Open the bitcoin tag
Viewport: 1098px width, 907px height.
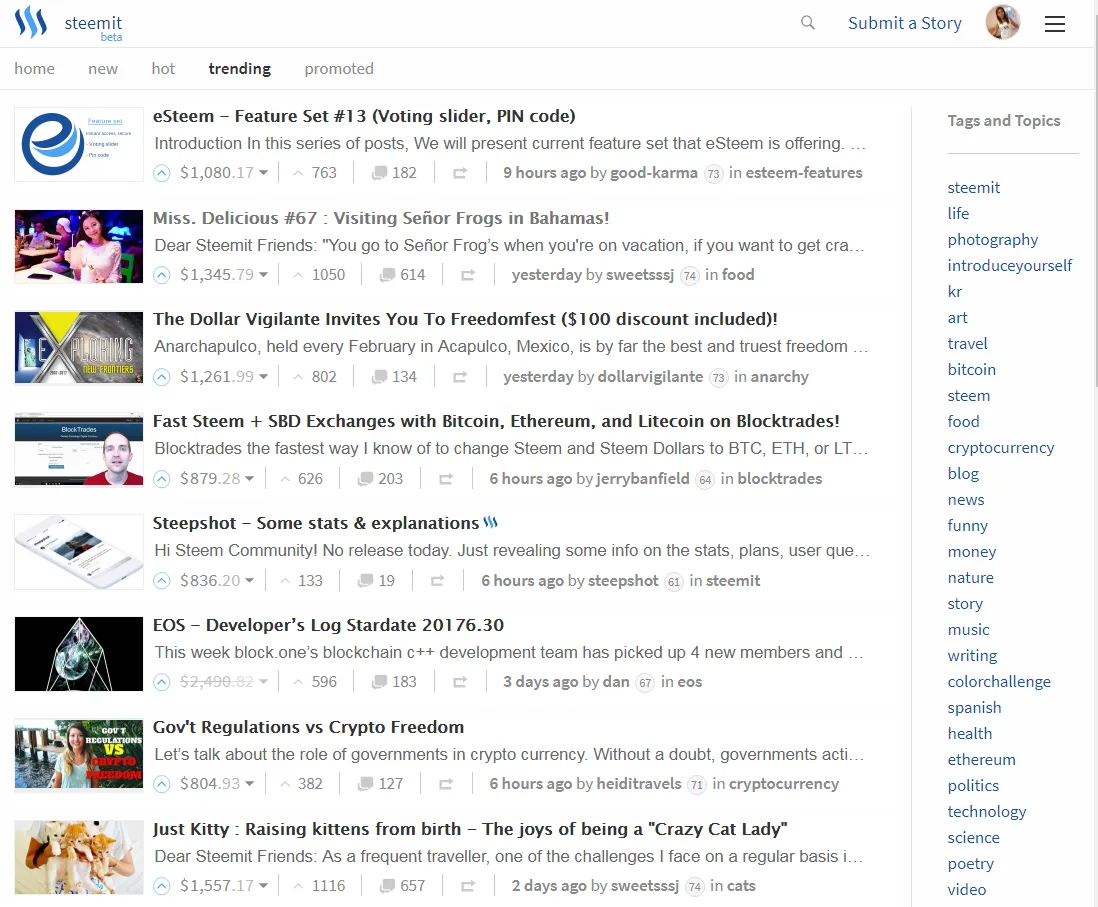[971, 370]
